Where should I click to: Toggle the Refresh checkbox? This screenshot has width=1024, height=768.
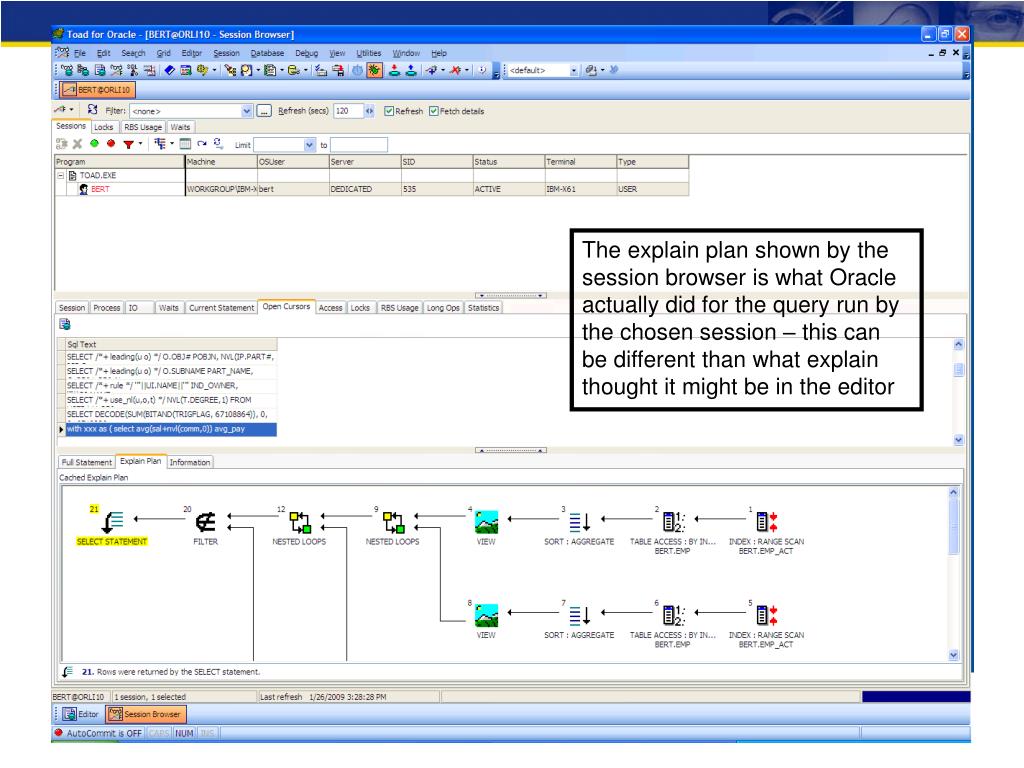(x=389, y=111)
